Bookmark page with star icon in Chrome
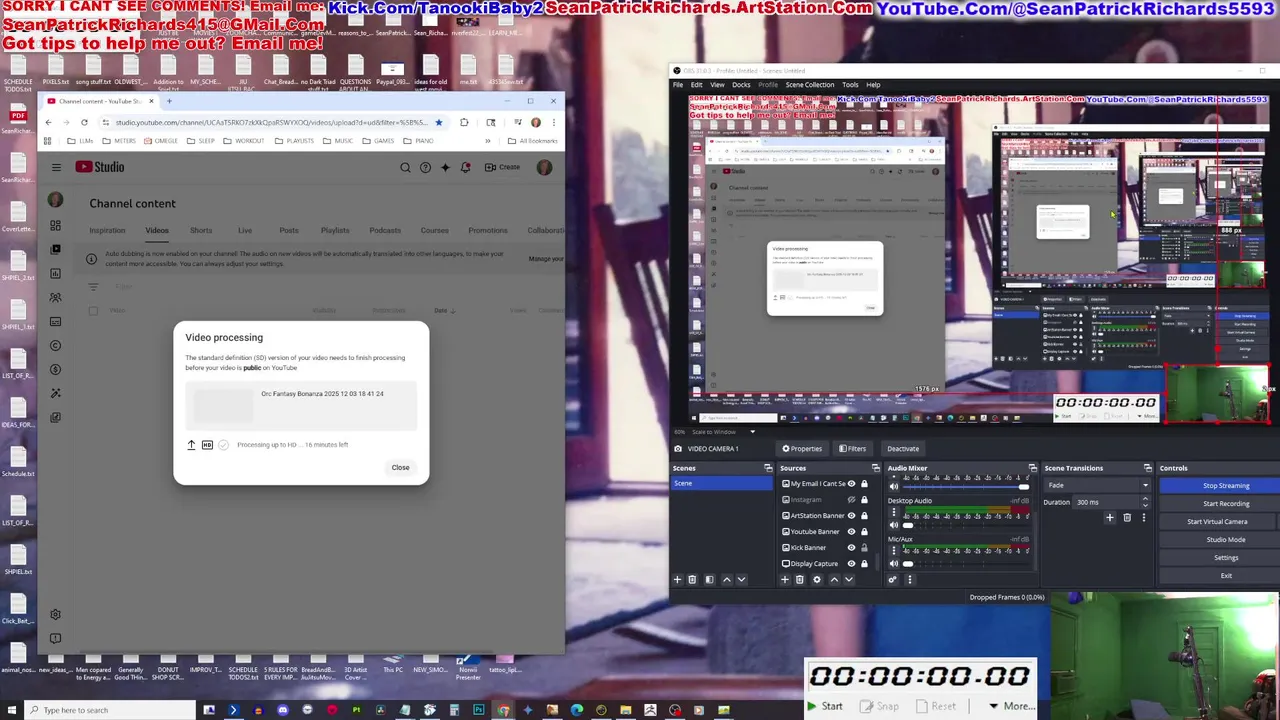This screenshot has width=1280, height=720. (438, 122)
